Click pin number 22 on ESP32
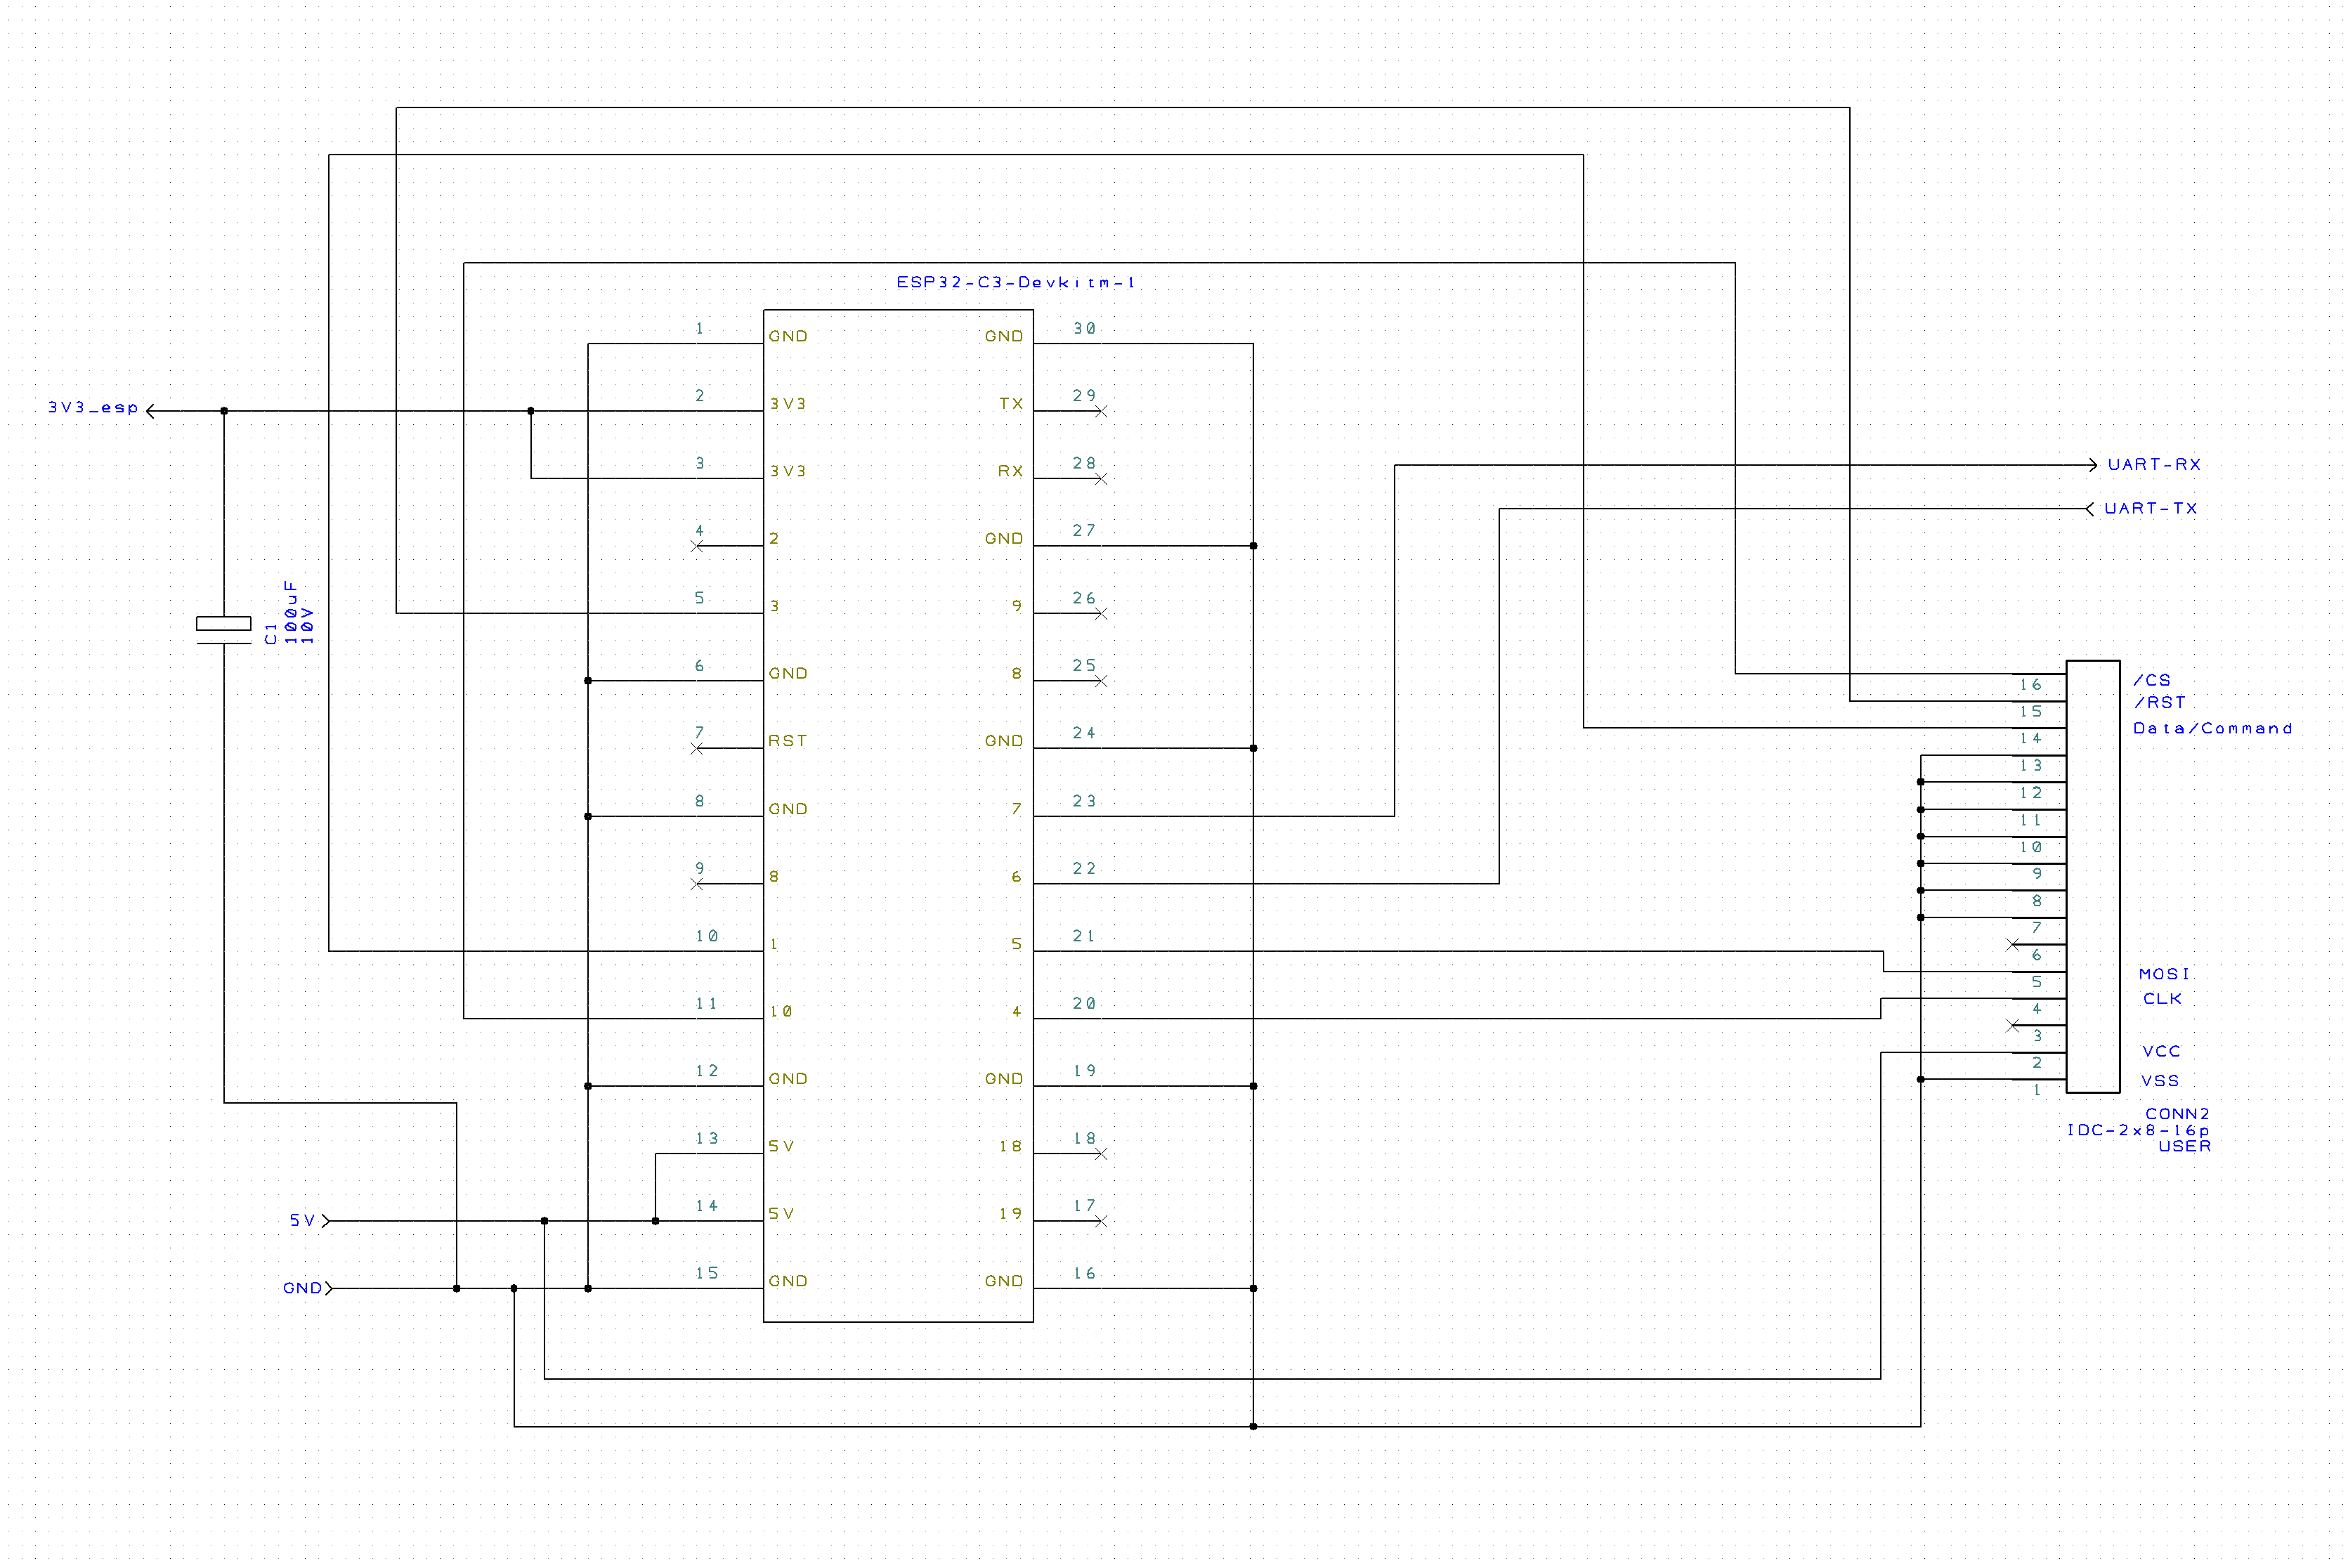 click(1084, 869)
